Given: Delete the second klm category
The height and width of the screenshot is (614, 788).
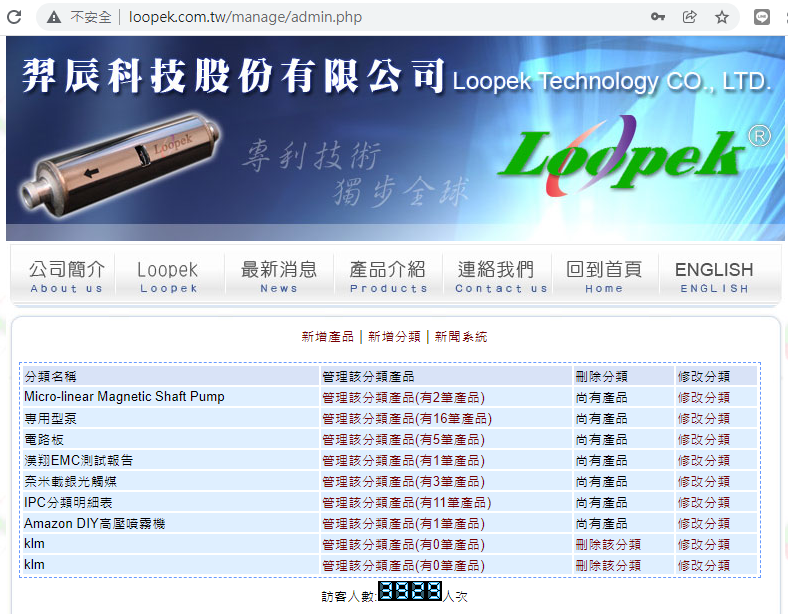Looking at the screenshot, I should (608, 566).
